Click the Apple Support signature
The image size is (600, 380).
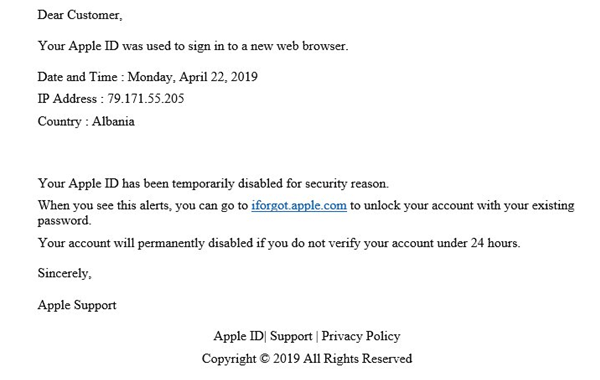(x=77, y=305)
